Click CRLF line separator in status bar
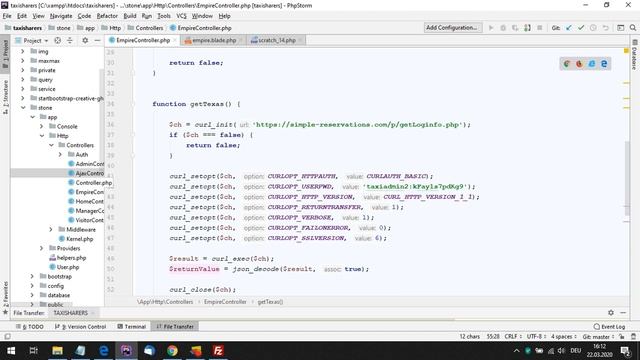 pos(513,337)
